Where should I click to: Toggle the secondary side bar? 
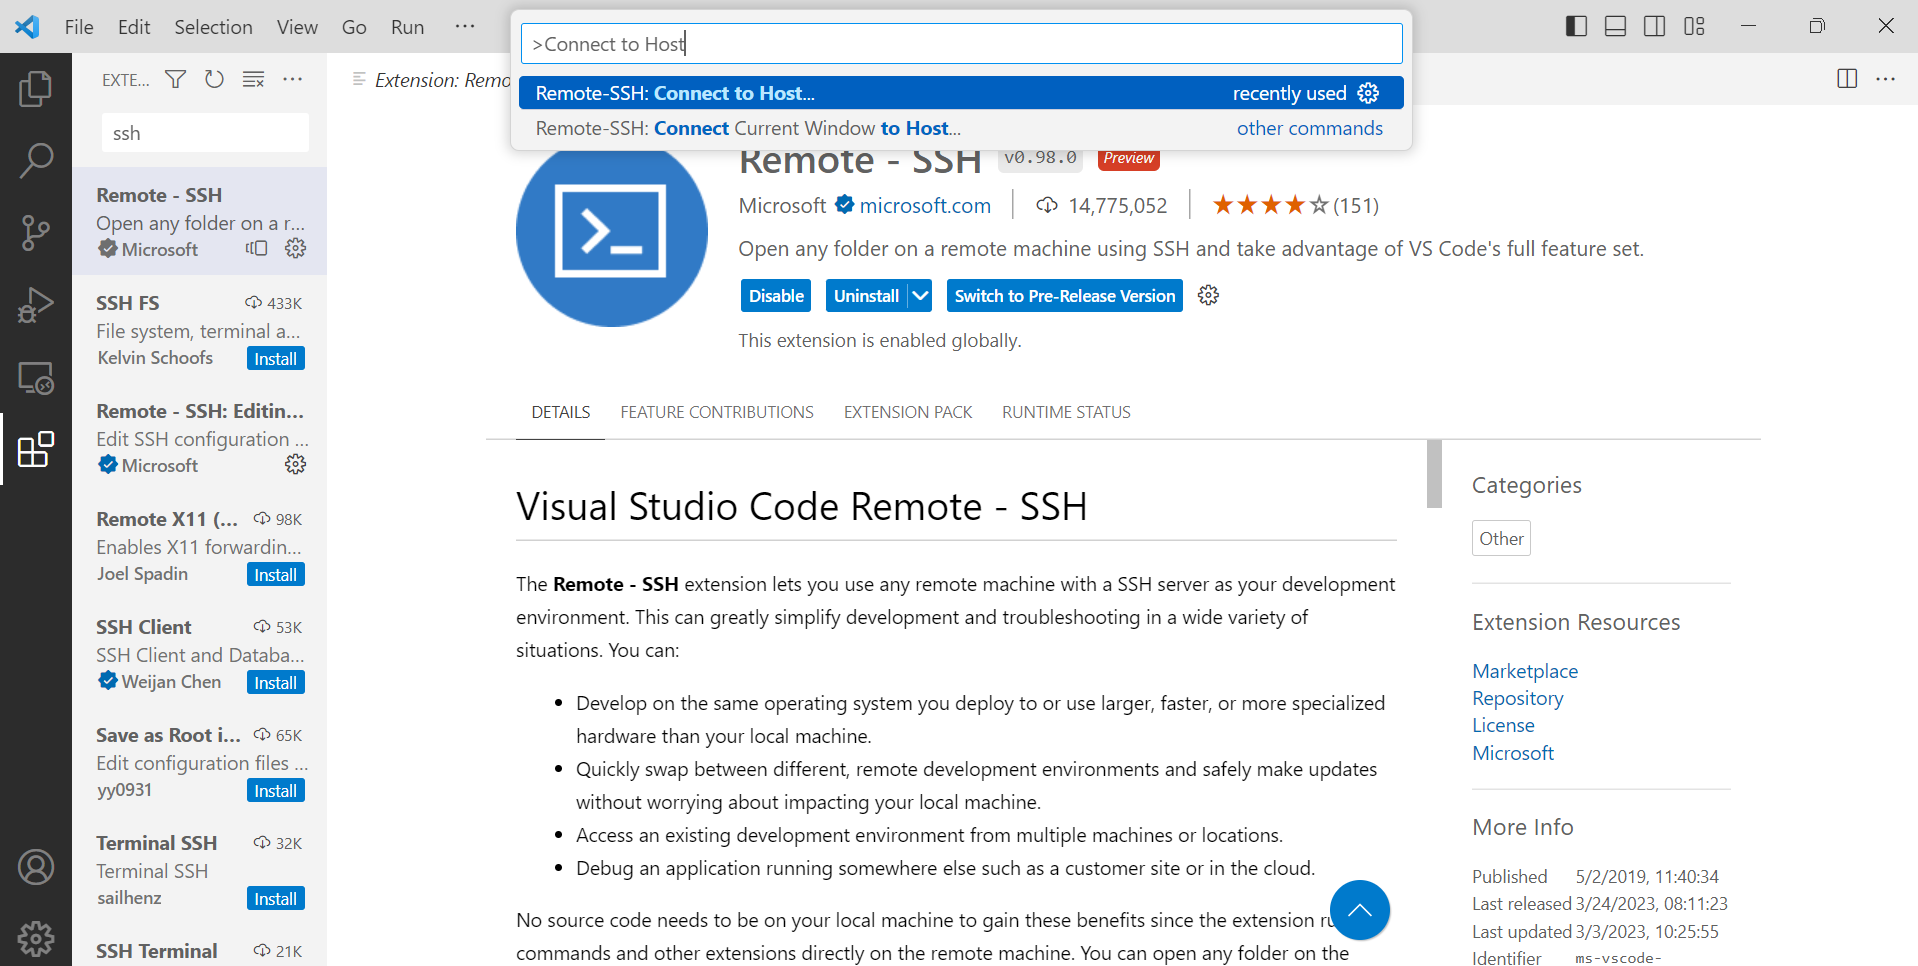click(x=1655, y=26)
